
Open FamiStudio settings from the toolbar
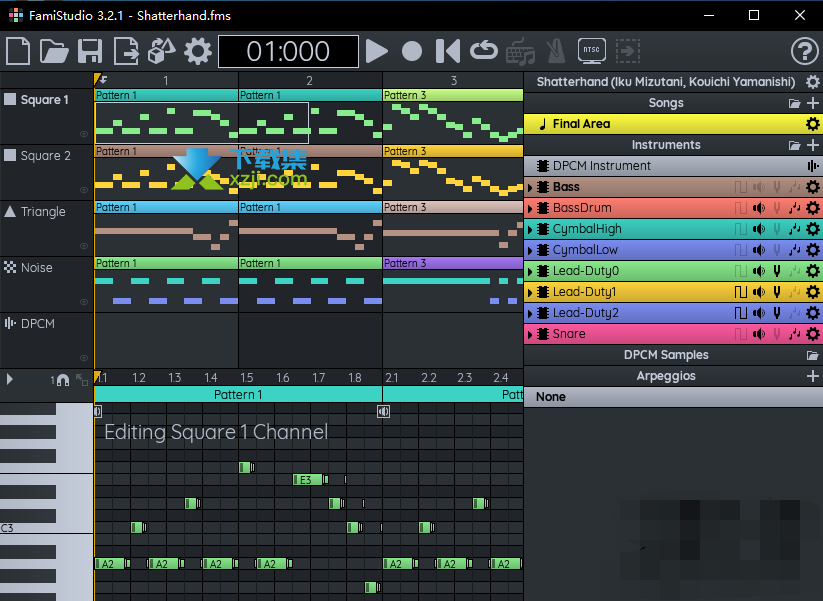point(198,51)
